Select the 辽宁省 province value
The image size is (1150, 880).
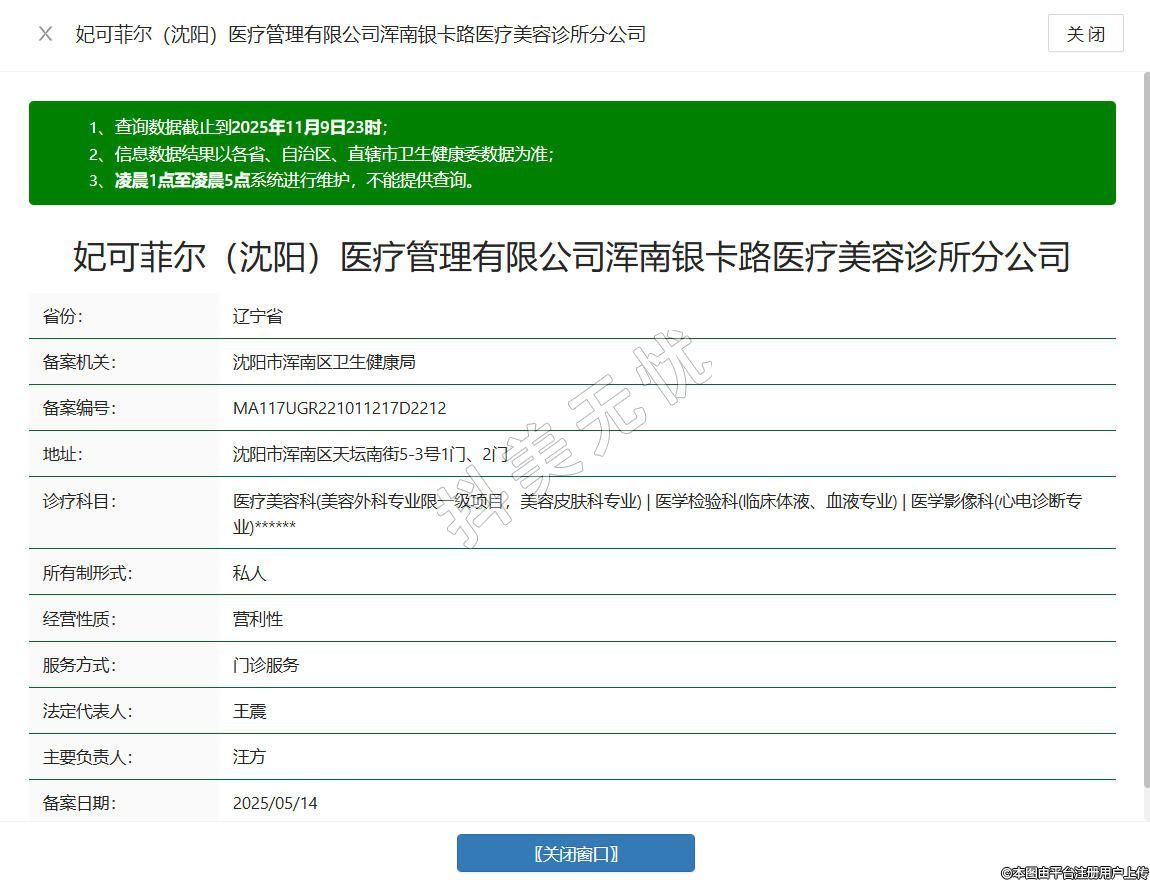258,316
